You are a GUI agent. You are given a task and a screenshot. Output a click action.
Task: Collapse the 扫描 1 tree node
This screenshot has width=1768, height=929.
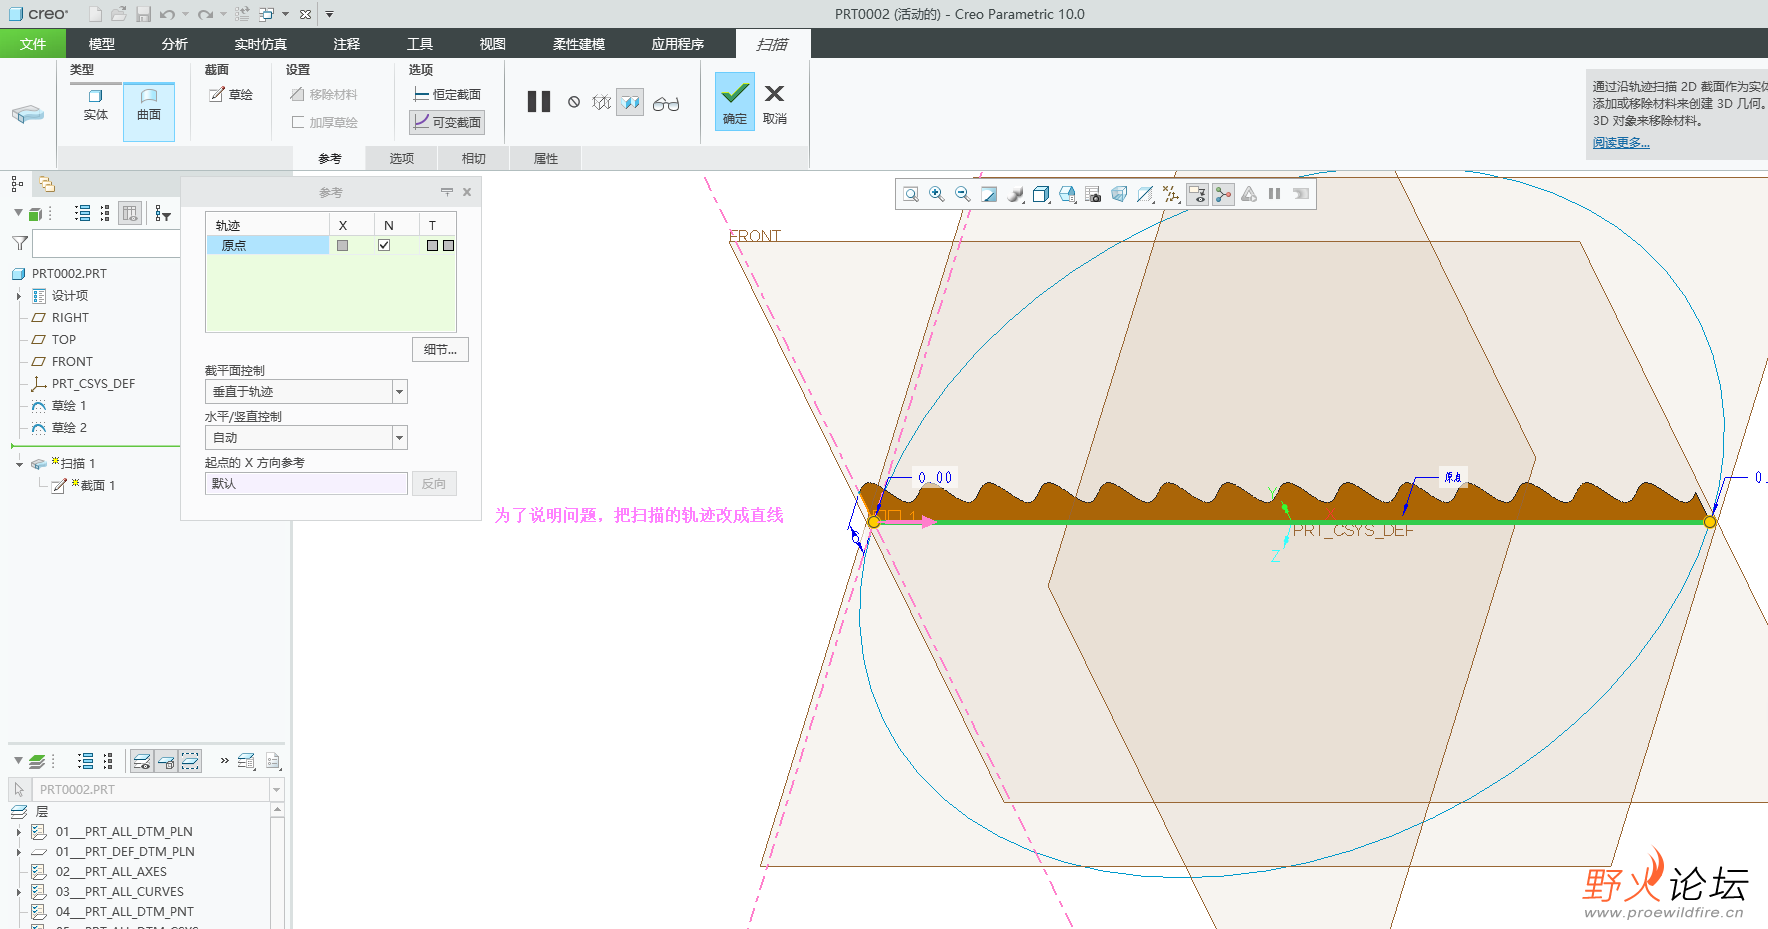(19, 464)
